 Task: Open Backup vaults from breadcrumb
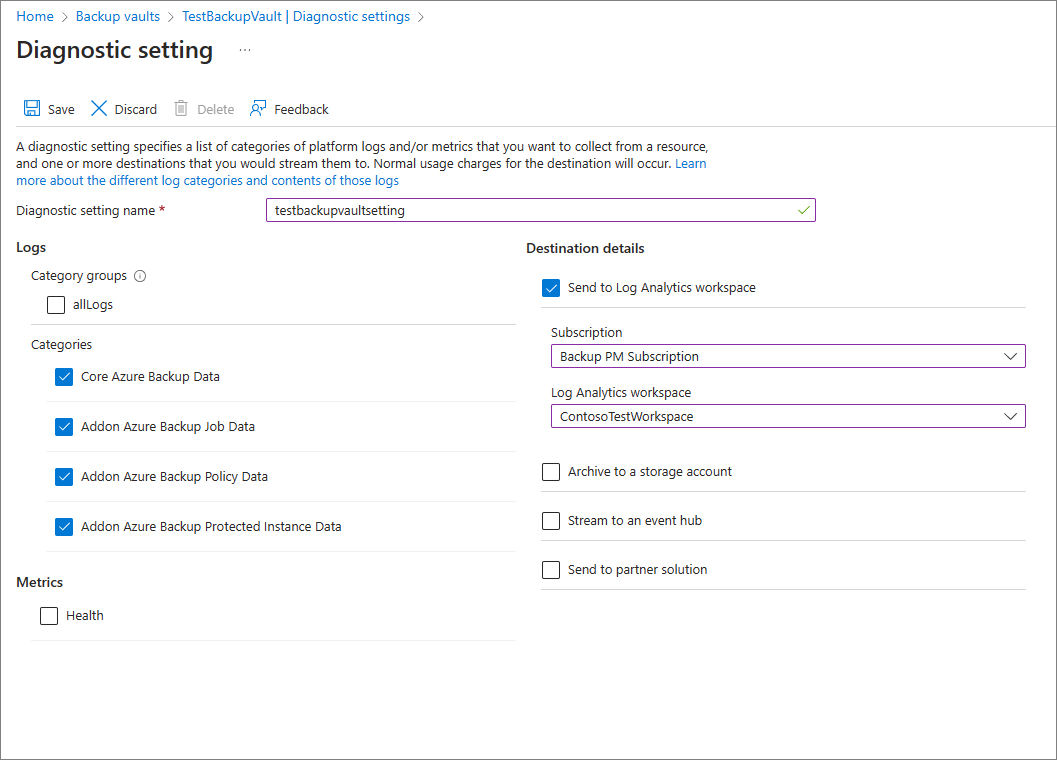[x=117, y=16]
